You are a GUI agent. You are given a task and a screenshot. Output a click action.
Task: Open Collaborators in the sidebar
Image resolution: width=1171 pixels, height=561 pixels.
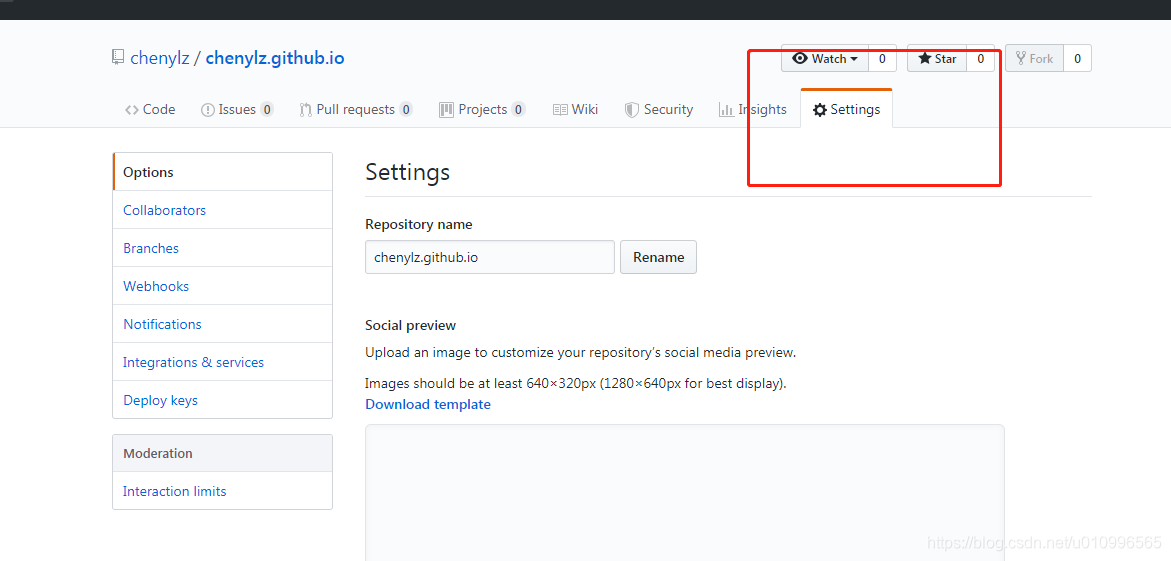click(223, 210)
